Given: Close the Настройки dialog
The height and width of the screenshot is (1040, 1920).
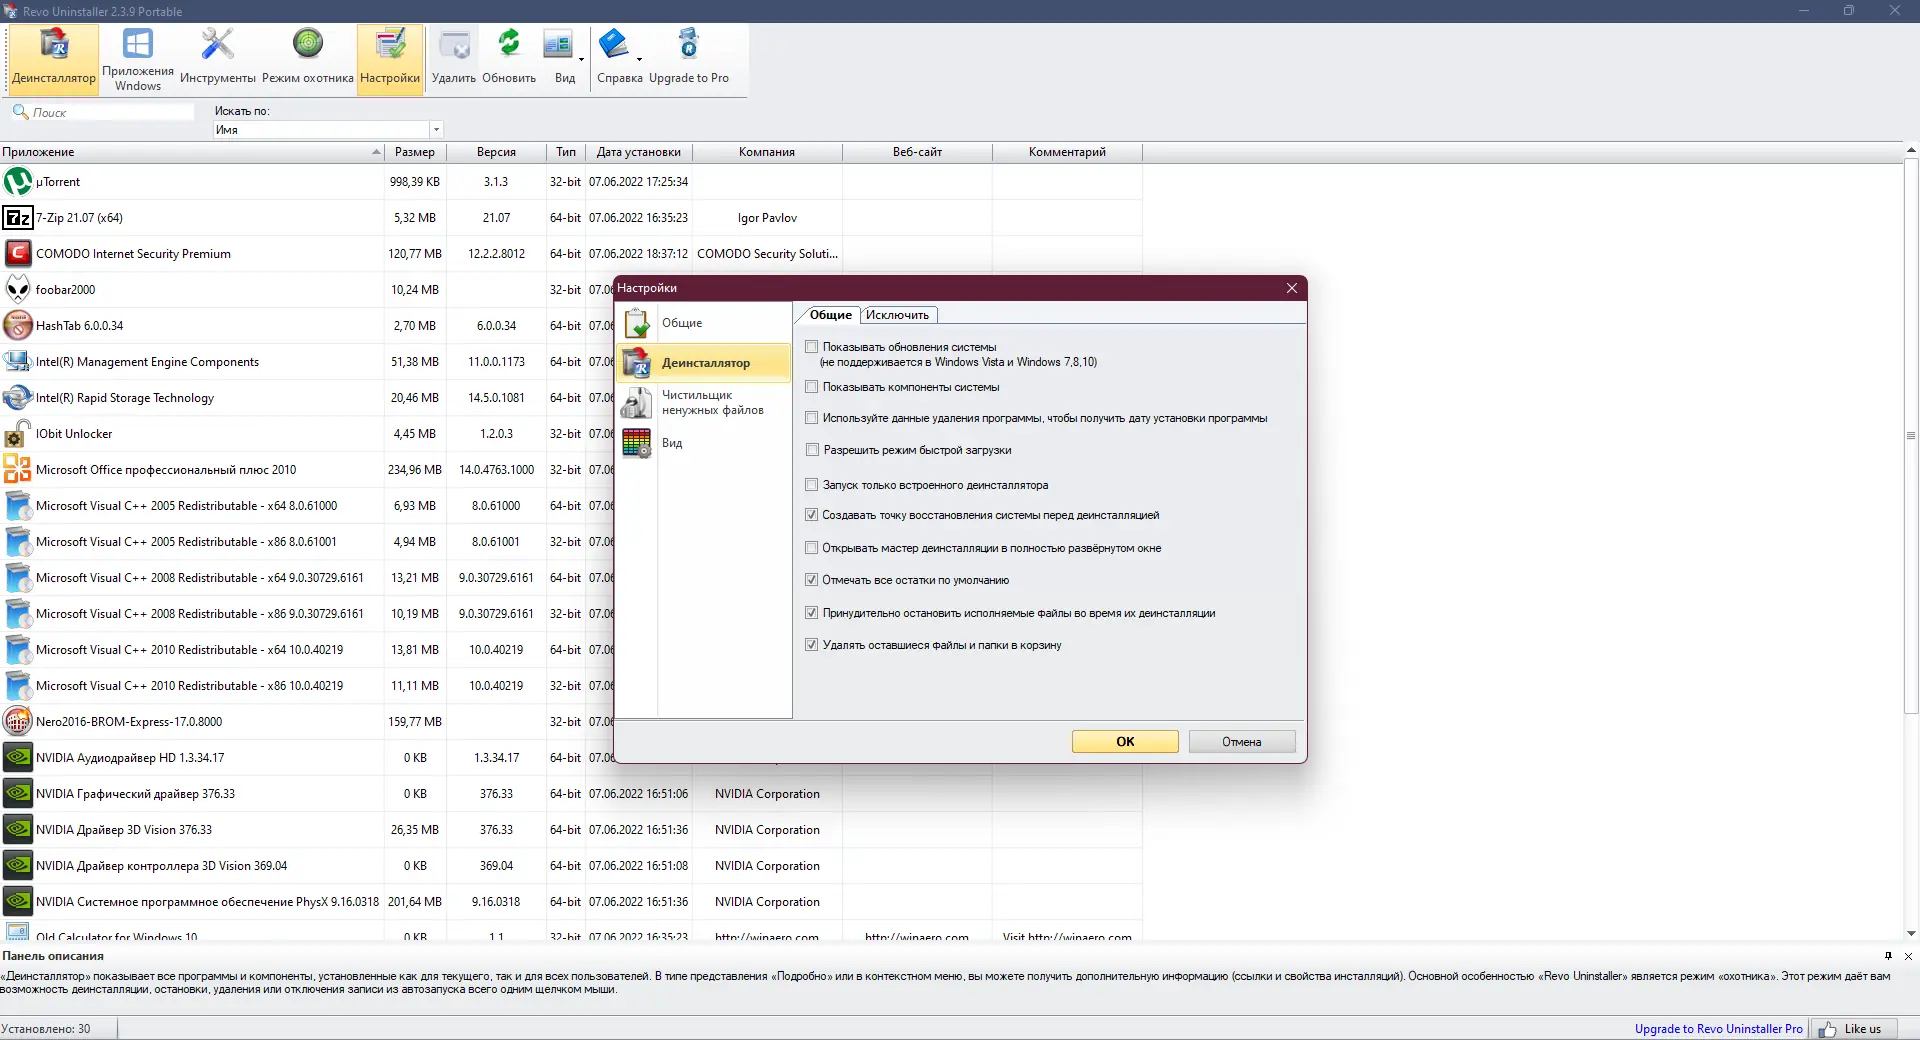Looking at the screenshot, I should click(1292, 288).
